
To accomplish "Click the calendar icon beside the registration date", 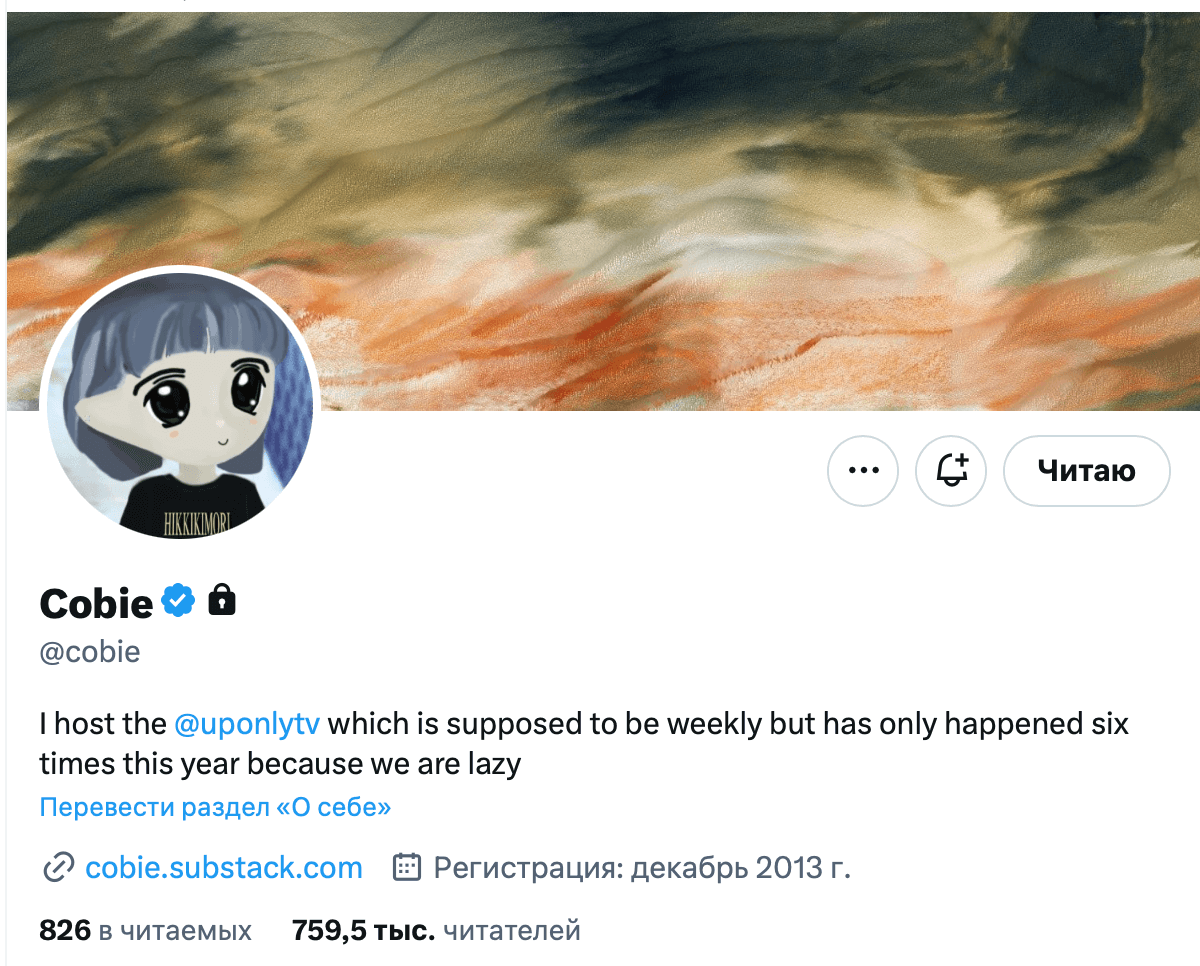I will pos(405,867).
